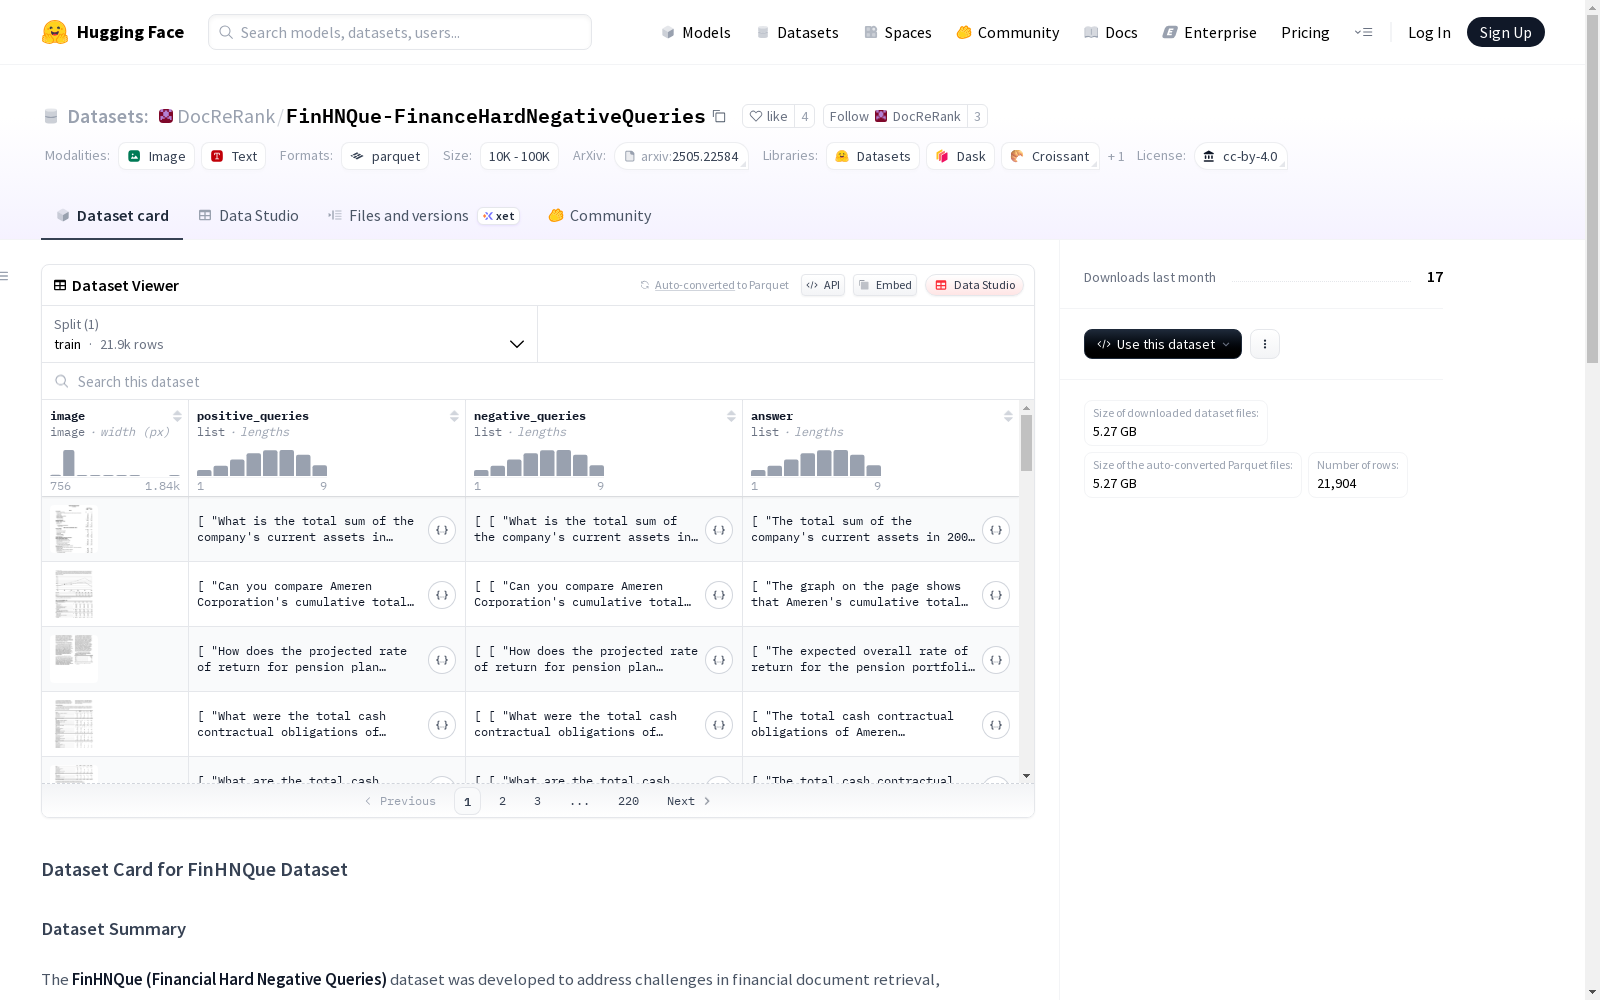
Task: Filter by the Image modality tag
Action: [x=157, y=156]
